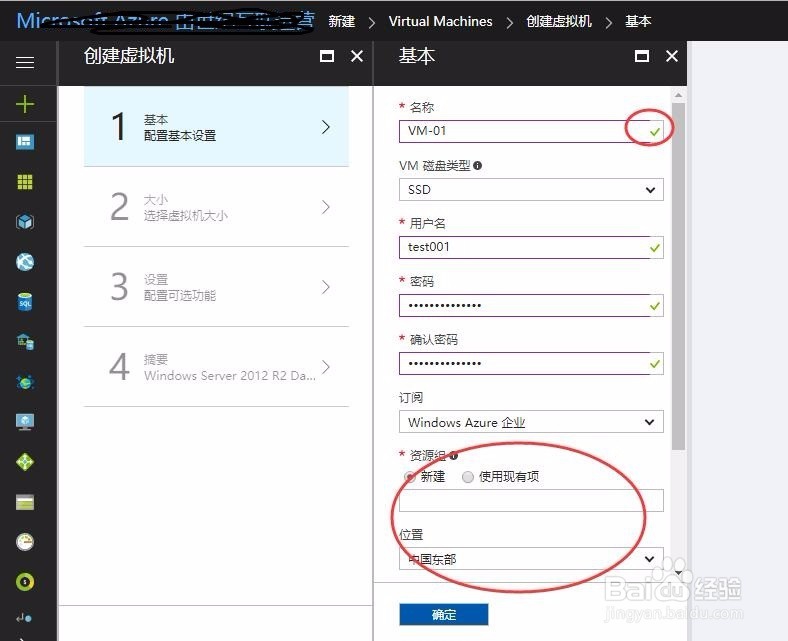Open the 订阅 Windows Azure 企业 dropdown
Image resolution: width=788 pixels, height=641 pixels.
pos(531,422)
